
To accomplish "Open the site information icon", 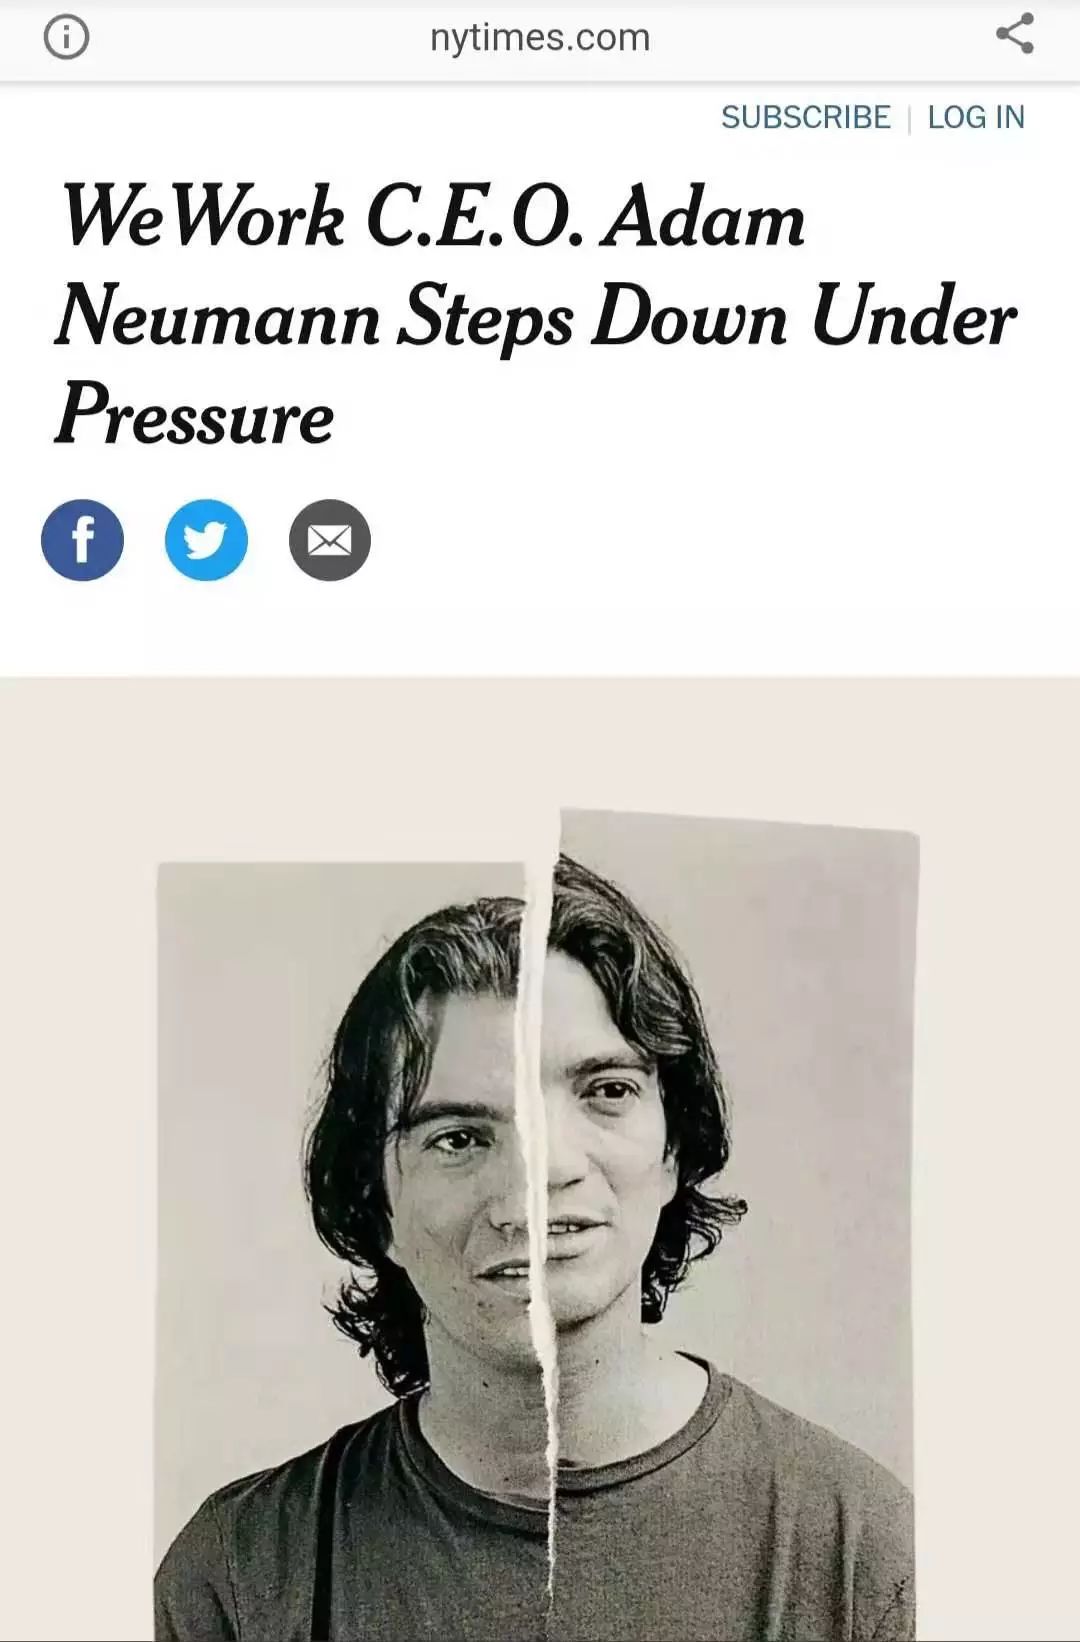I will click(x=66, y=38).
